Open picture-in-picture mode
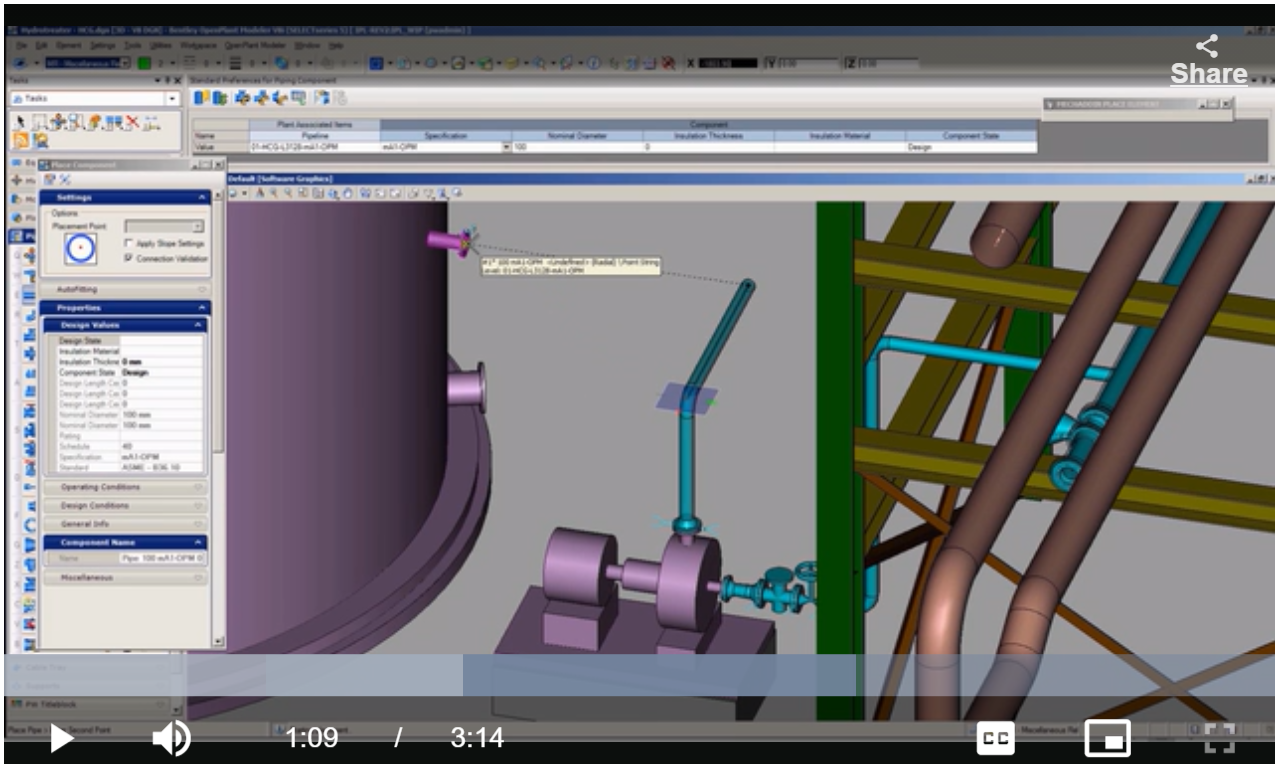Screen dimensions: 1280x773 coord(1107,739)
